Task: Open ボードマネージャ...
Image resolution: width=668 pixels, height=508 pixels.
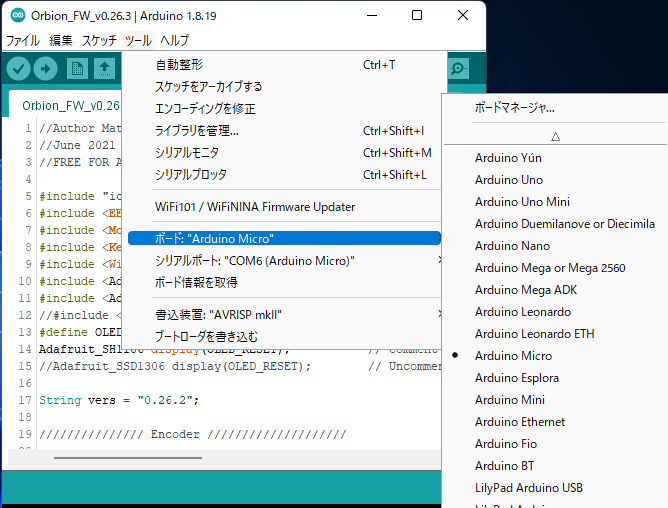Action: pos(556,108)
